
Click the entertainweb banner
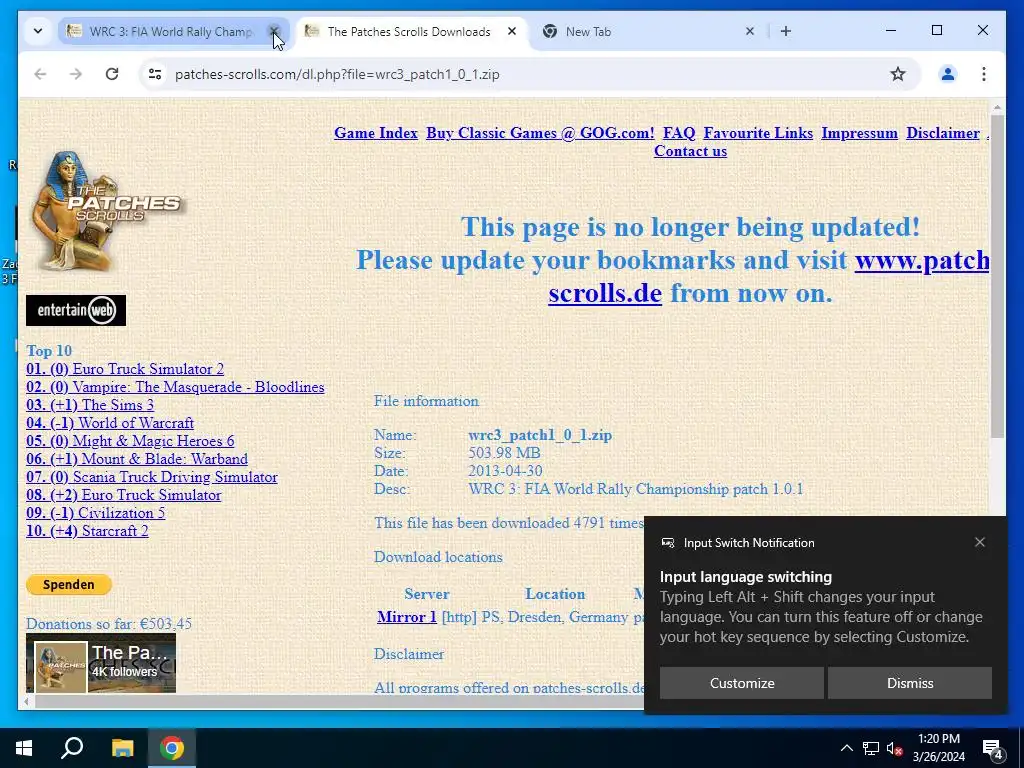click(76, 310)
